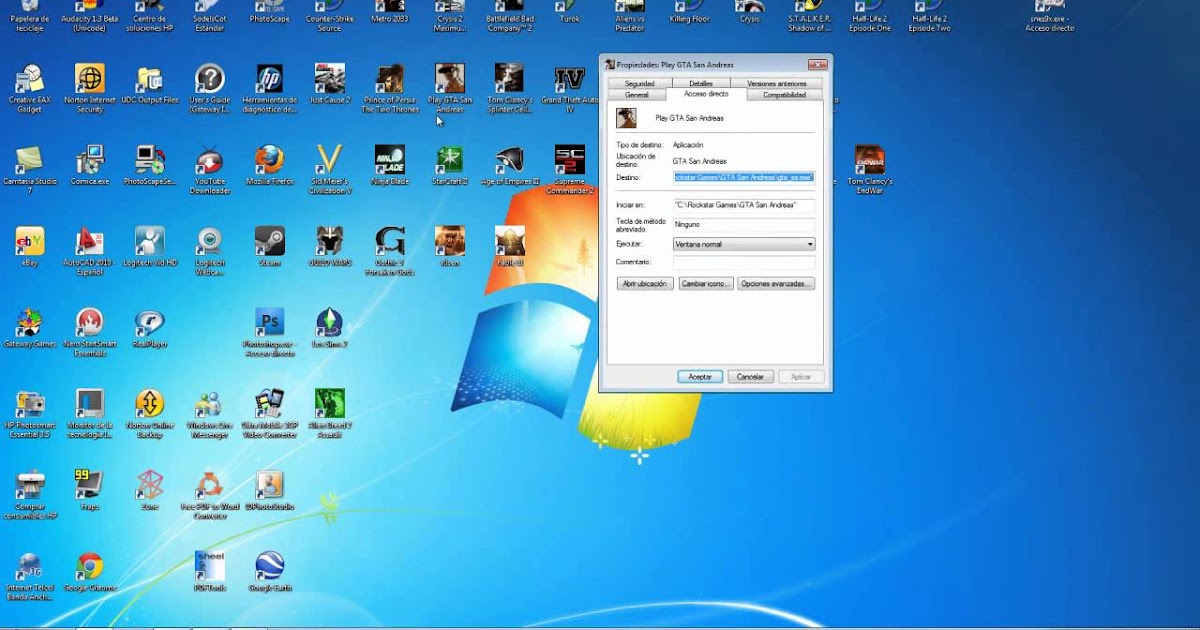The image size is (1200, 630).
Task: Launch Counter-Strike Source
Action: (x=330, y=12)
